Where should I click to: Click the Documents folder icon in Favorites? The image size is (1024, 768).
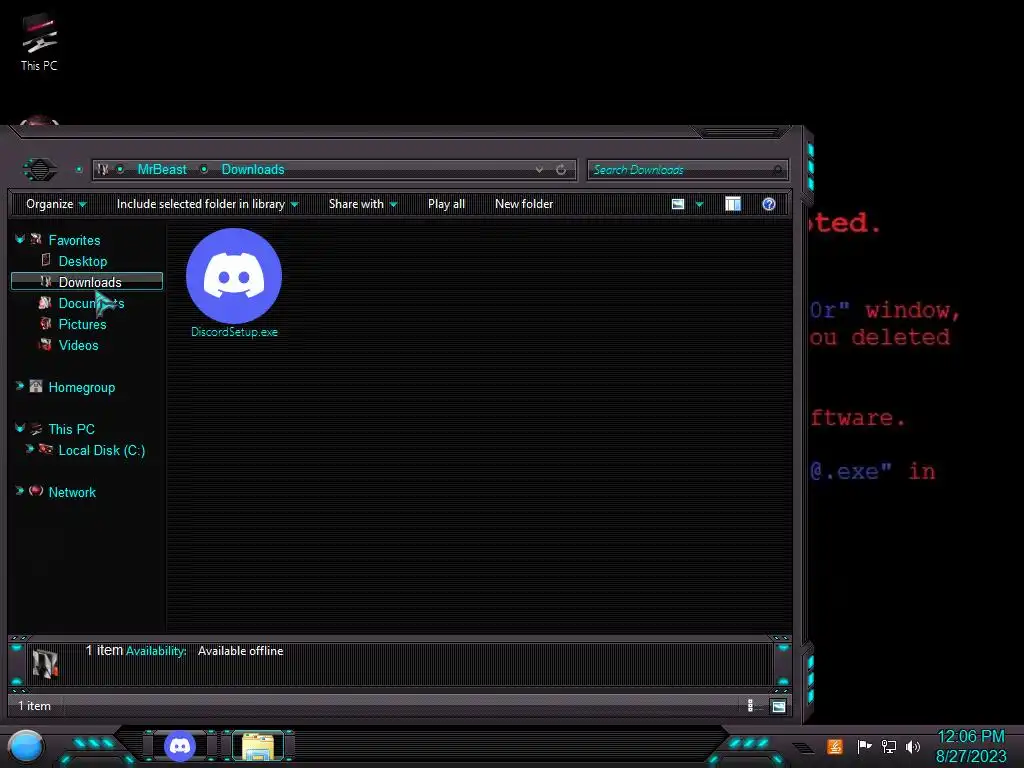click(x=45, y=303)
